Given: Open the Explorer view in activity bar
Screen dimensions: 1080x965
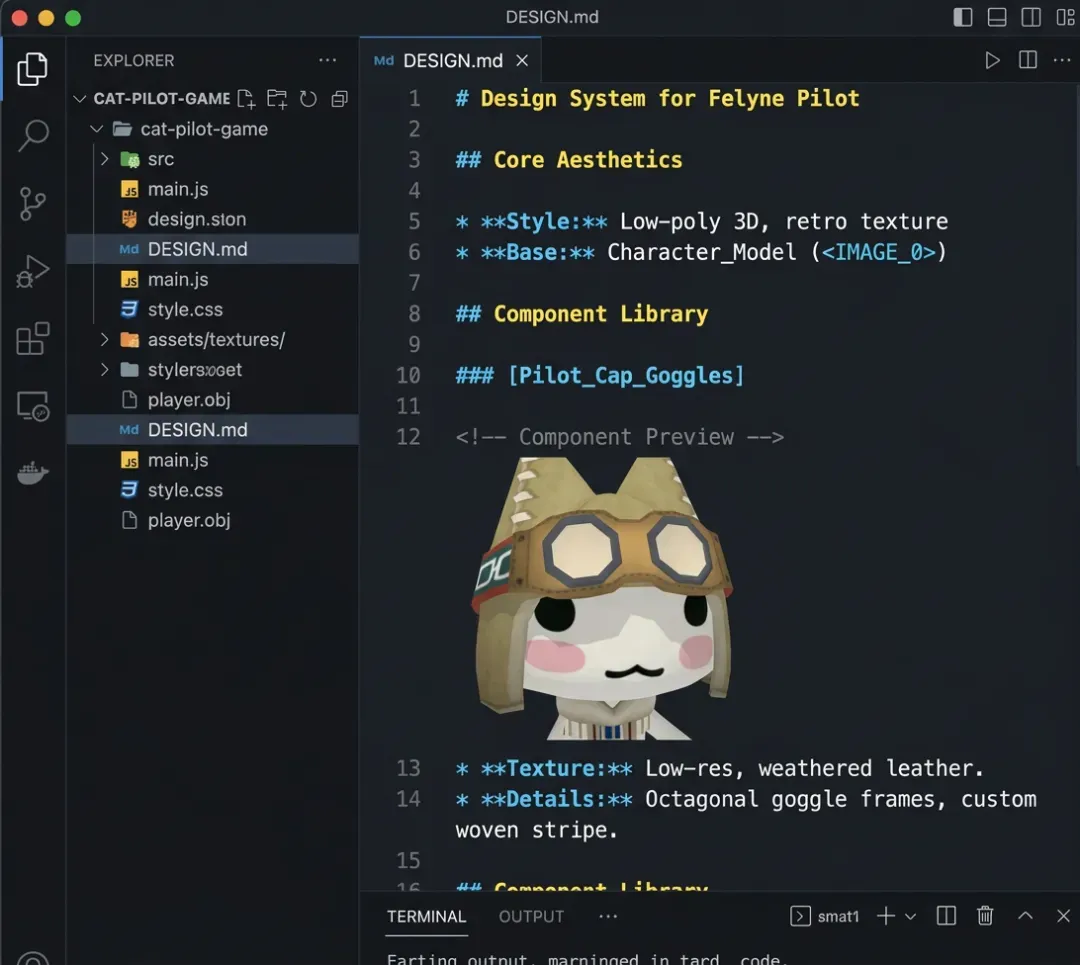Looking at the screenshot, I should (x=32, y=69).
